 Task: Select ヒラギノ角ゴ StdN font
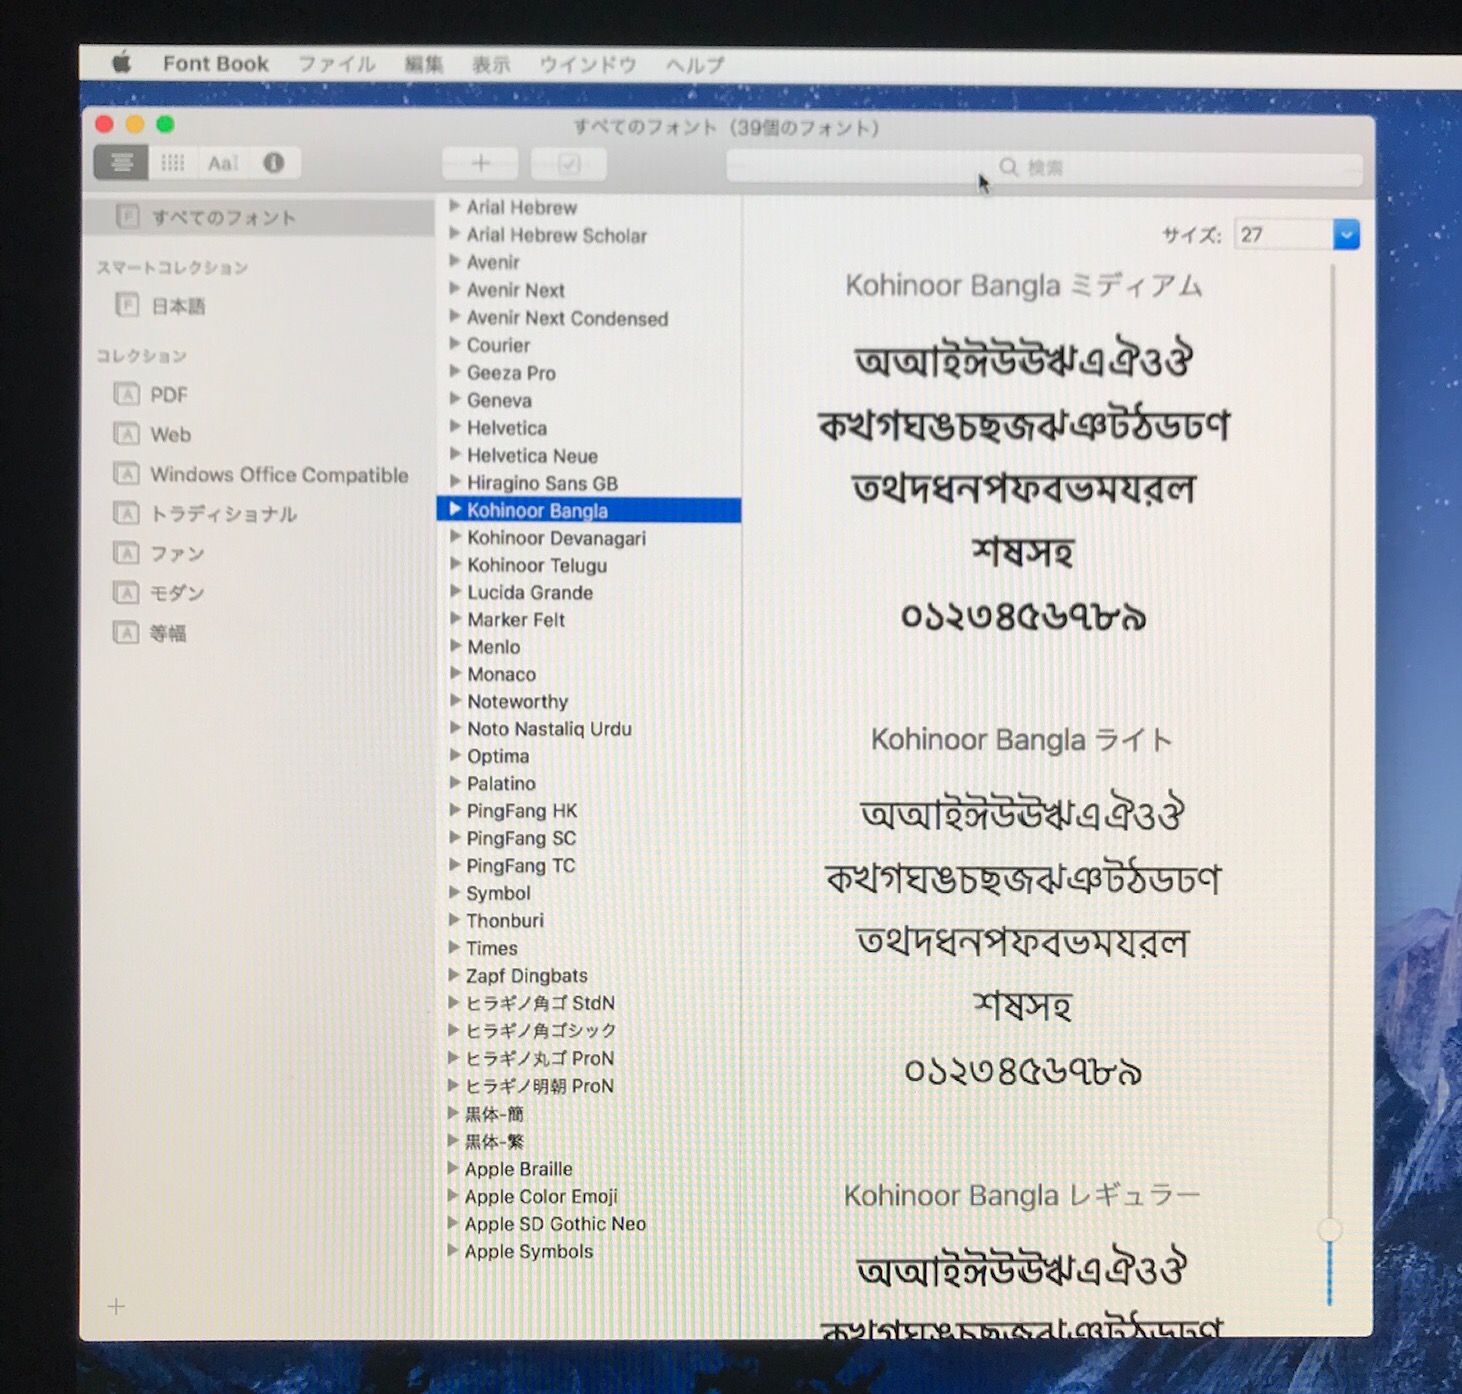(540, 1003)
